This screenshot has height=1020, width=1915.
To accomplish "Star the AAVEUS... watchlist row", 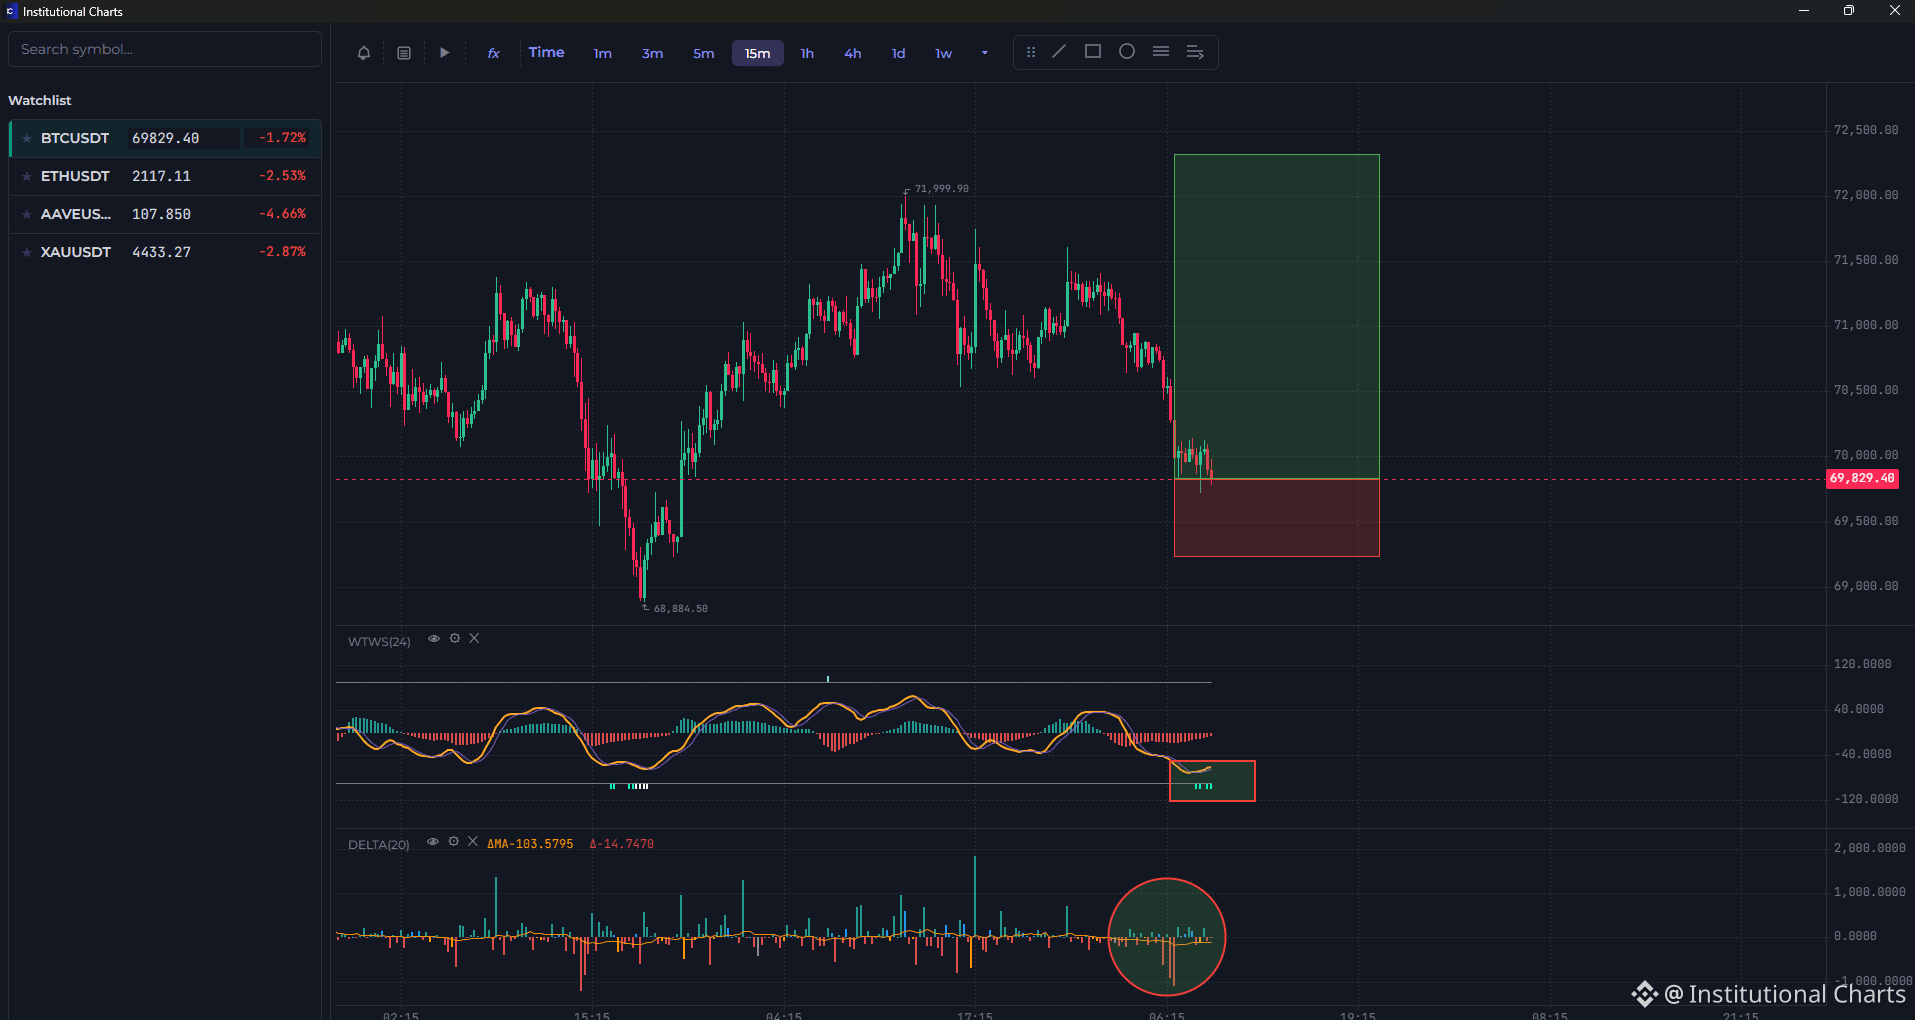I will [27, 214].
